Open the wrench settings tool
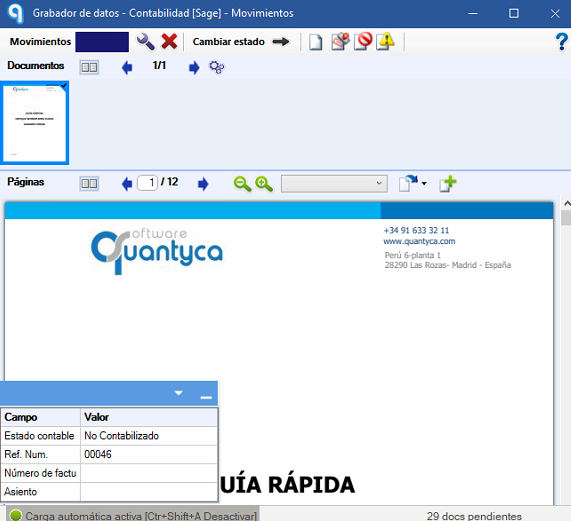571x521 pixels. coord(145,42)
